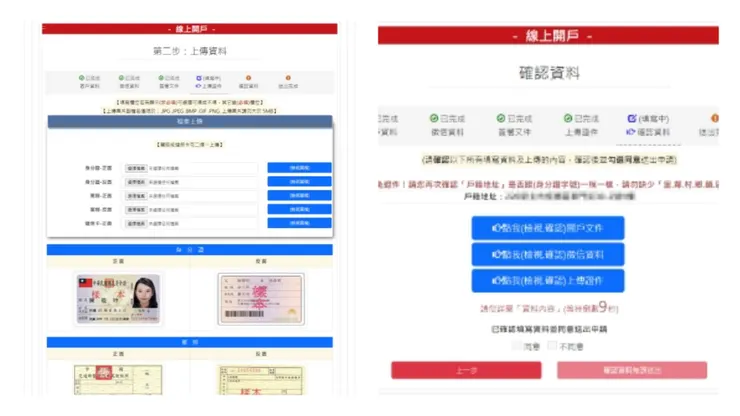Viewport: 740px width, 416px height.
Task: Click blue upload button in fourth upload row
Action: pyautogui.click(x=299, y=209)
